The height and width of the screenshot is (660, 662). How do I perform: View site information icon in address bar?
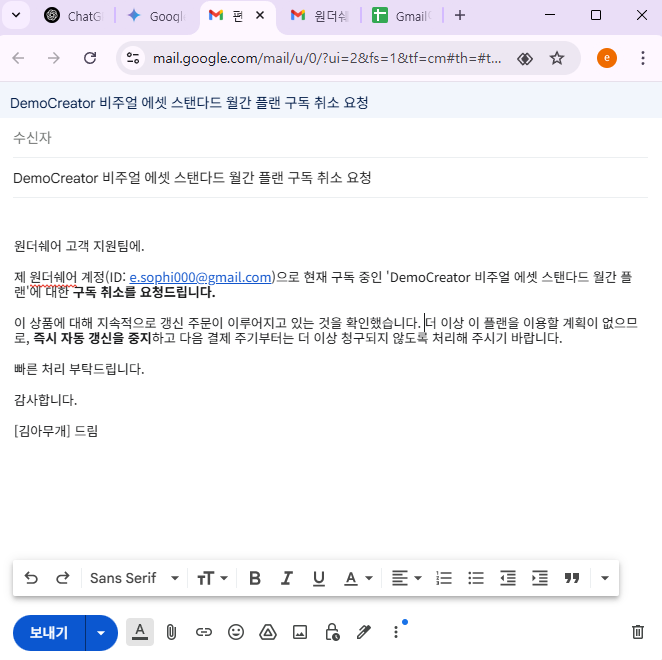pyautogui.click(x=133, y=58)
